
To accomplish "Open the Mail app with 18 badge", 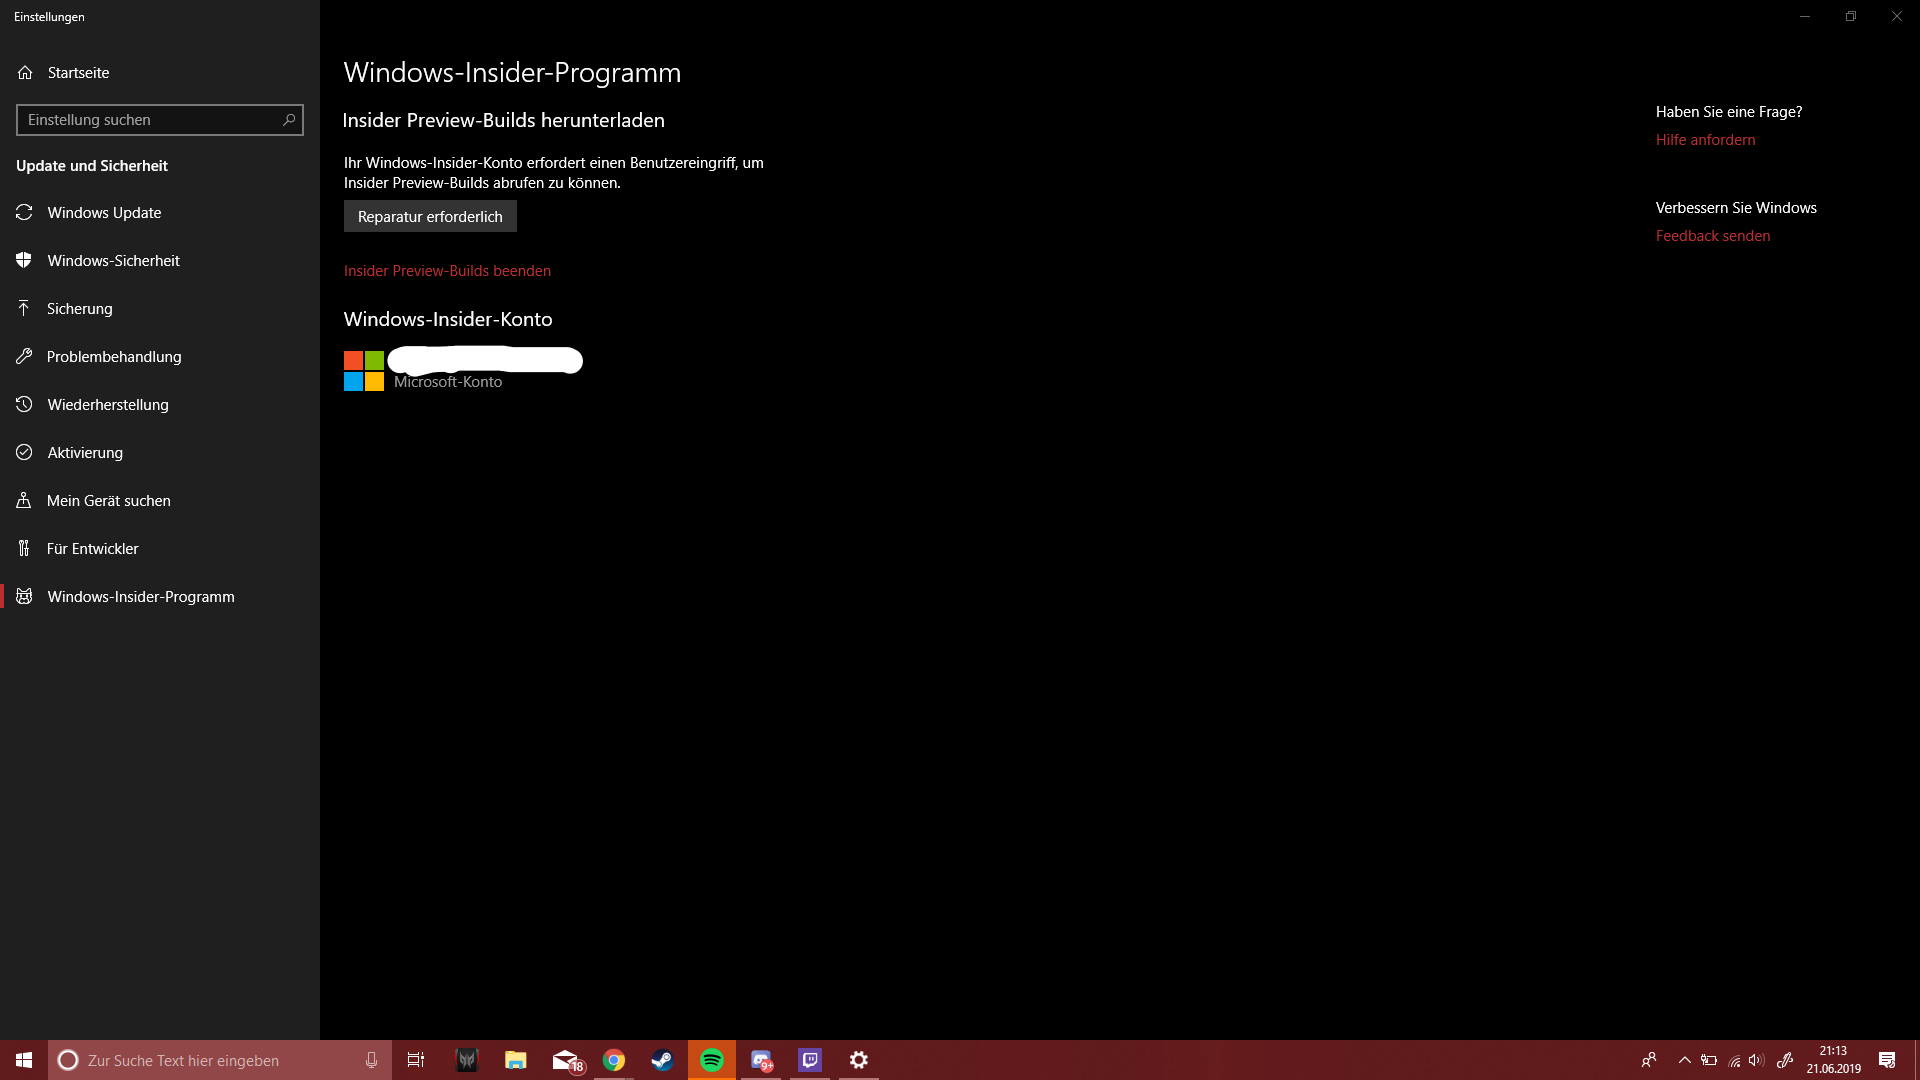I will pyautogui.click(x=566, y=1060).
